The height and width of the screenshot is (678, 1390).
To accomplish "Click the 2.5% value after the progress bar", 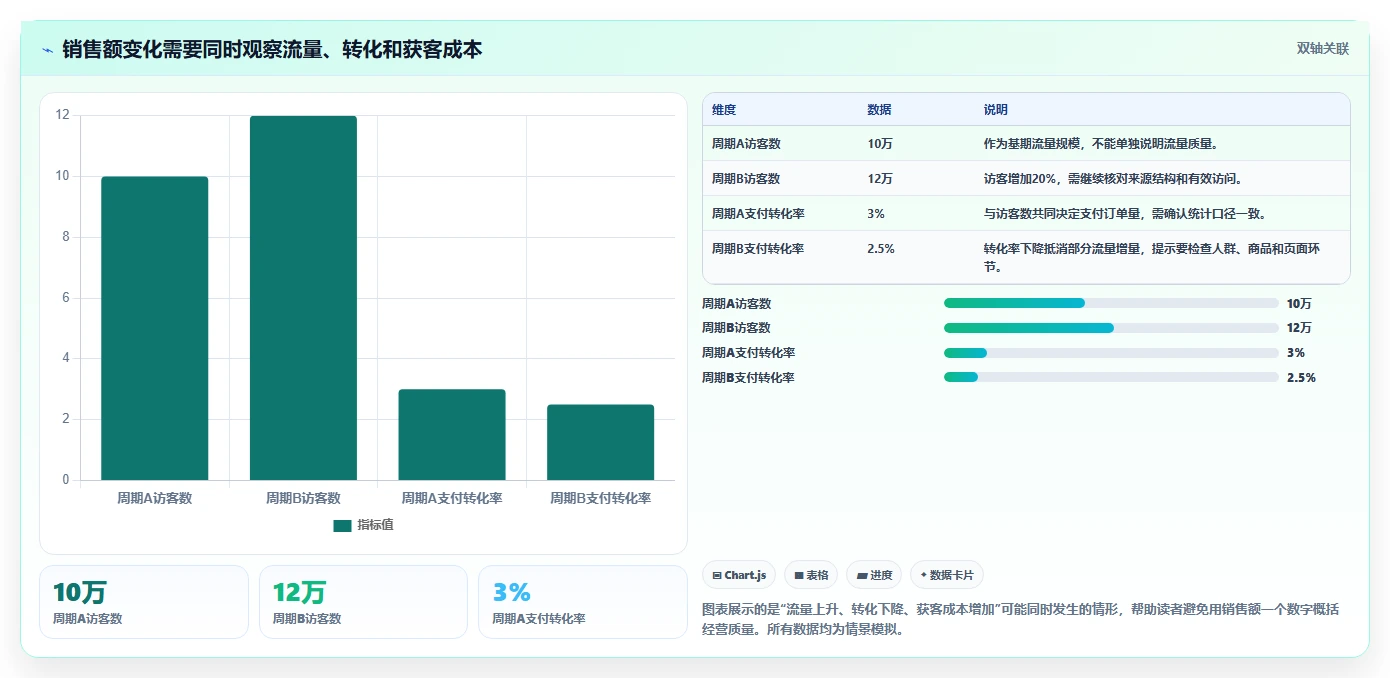I will click(x=1301, y=378).
